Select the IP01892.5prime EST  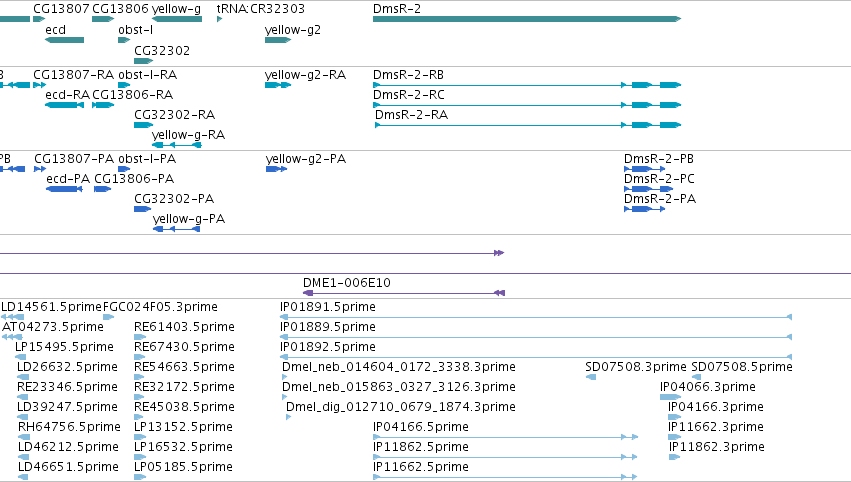click(x=536, y=357)
